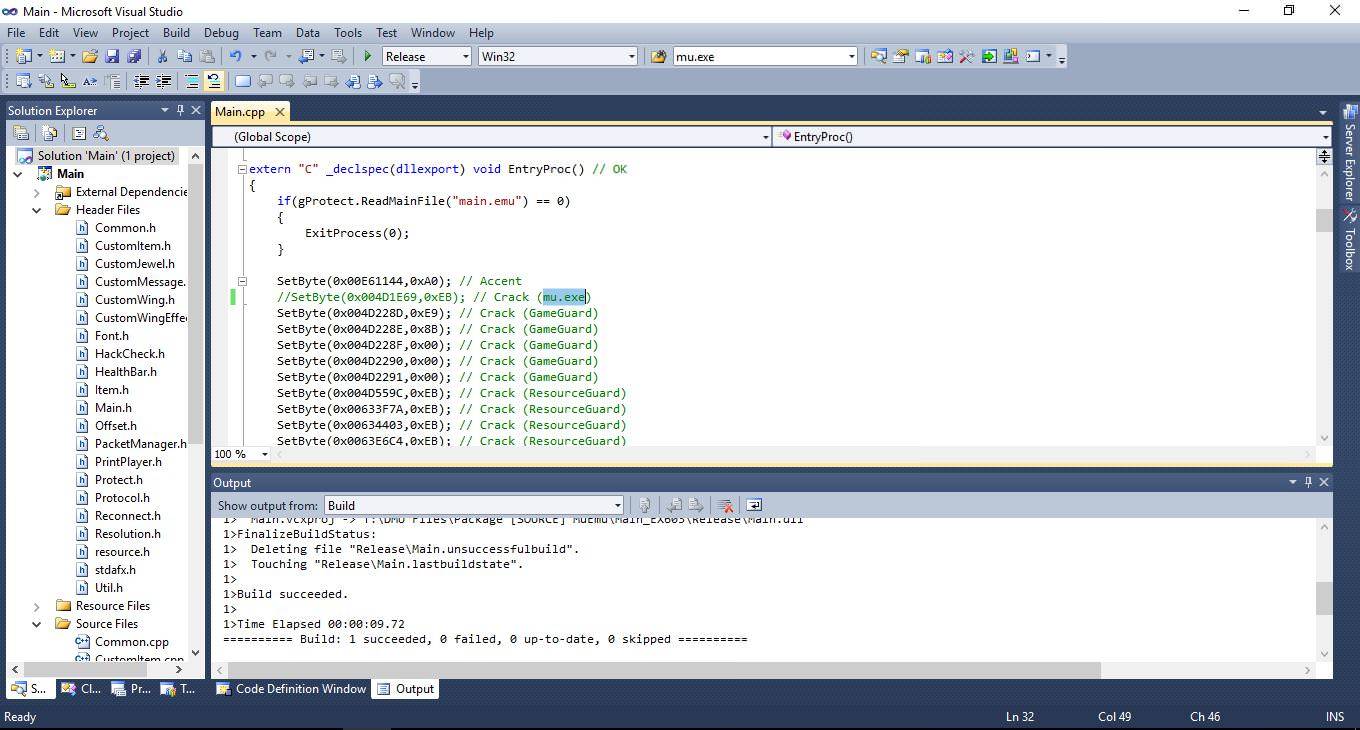Screen dimensions: 1360x730
Task: Click the Cut scissors icon
Action: 162,57
